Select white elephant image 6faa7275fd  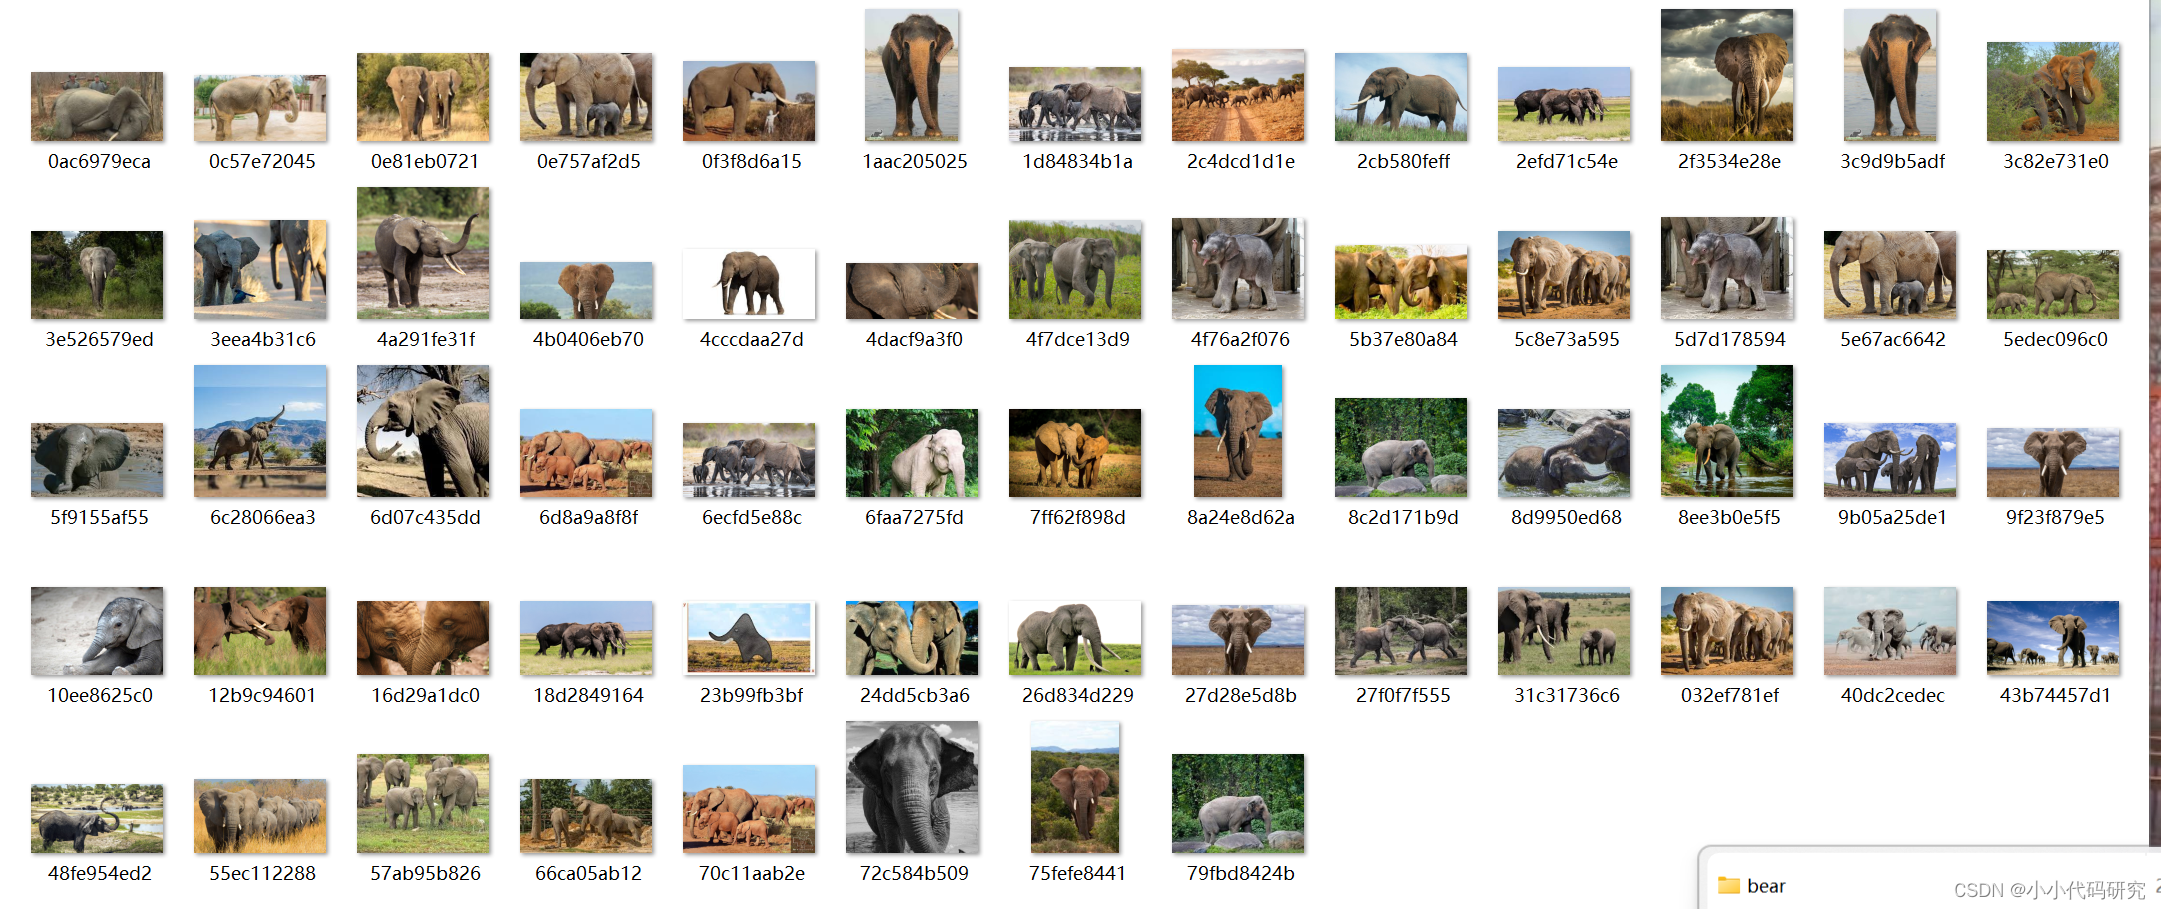(912, 453)
